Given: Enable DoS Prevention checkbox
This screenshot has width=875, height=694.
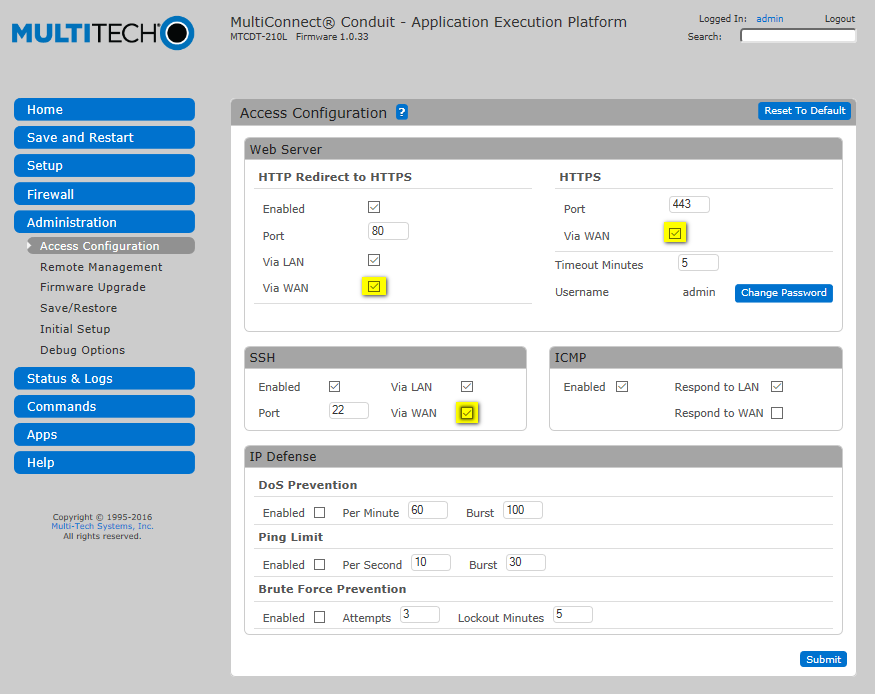Looking at the screenshot, I should (320, 512).
